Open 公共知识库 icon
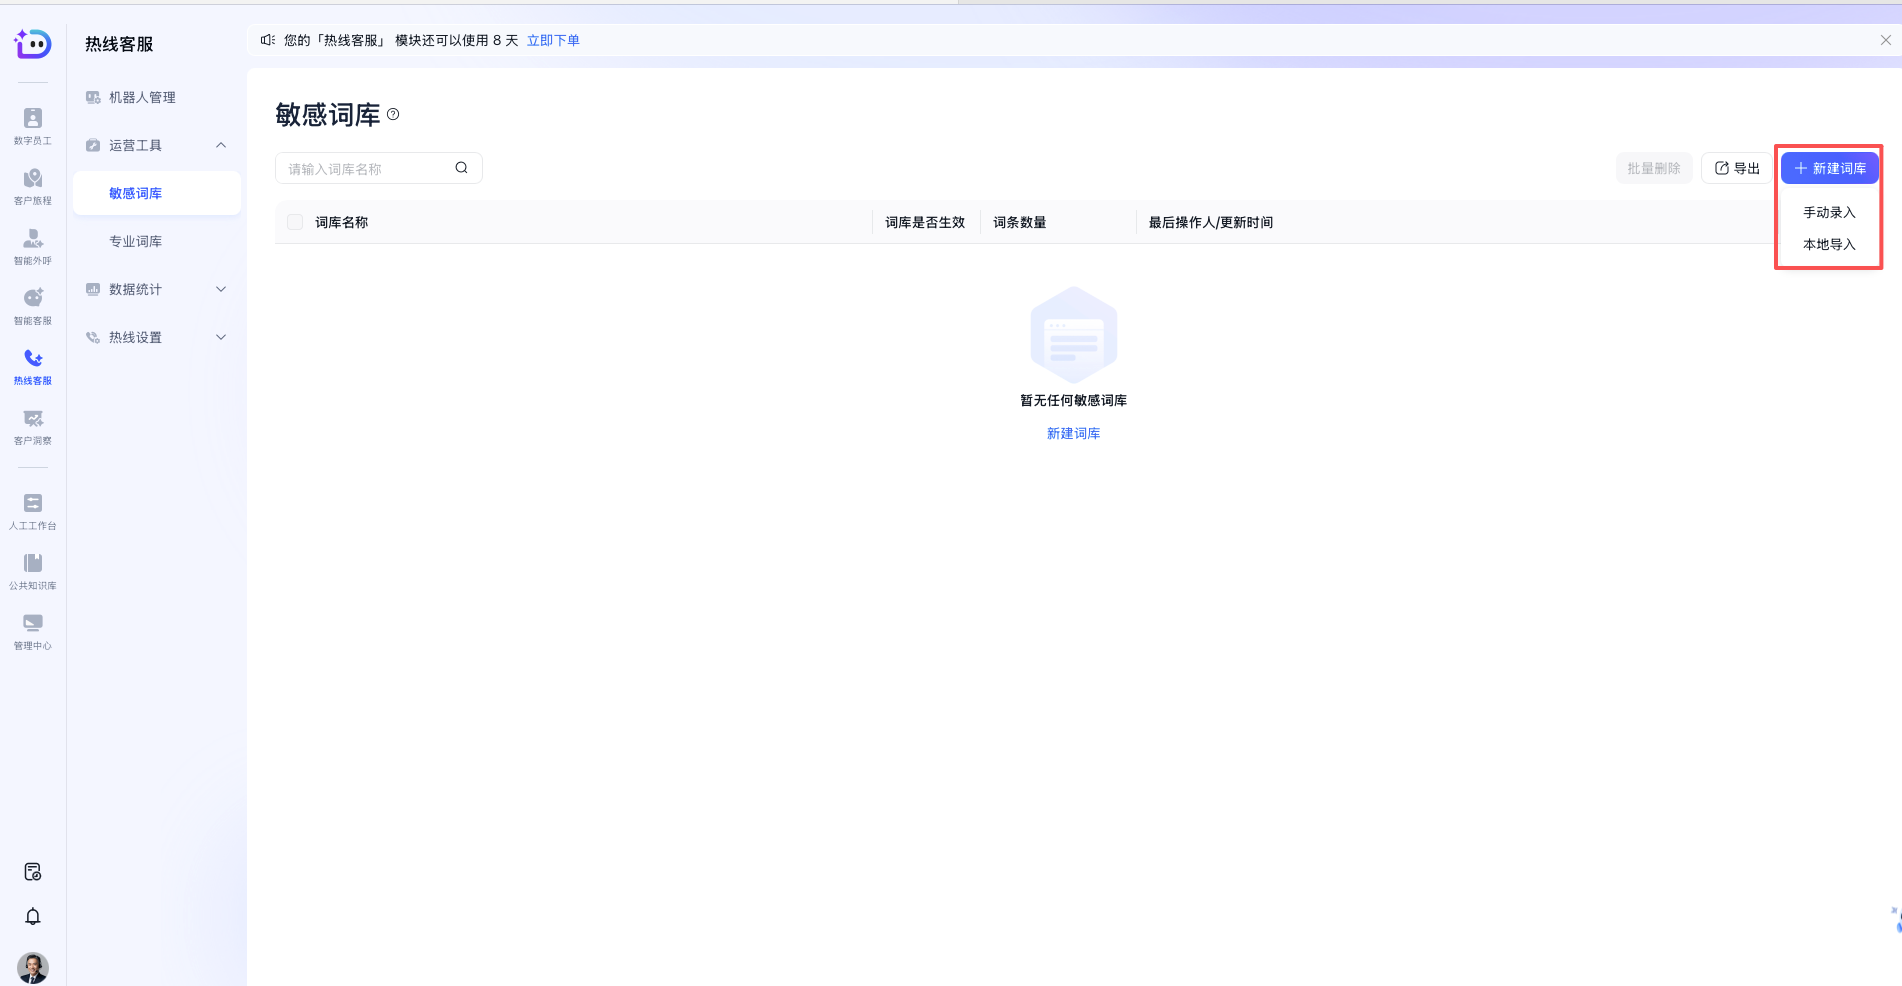 pyautogui.click(x=33, y=571)
